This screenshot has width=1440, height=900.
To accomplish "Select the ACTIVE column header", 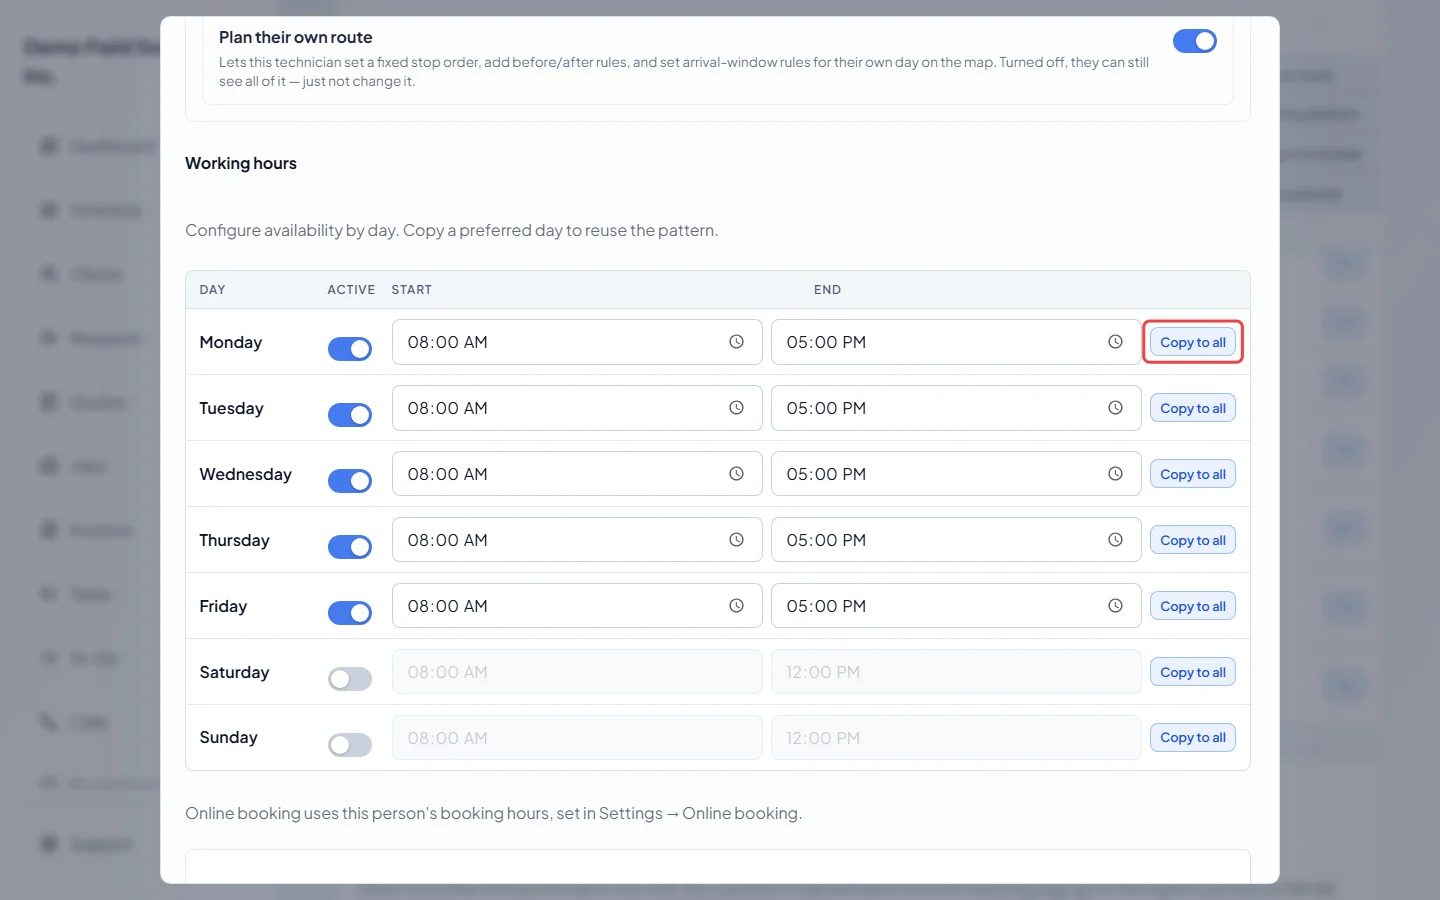I will (x=351, y=290).
